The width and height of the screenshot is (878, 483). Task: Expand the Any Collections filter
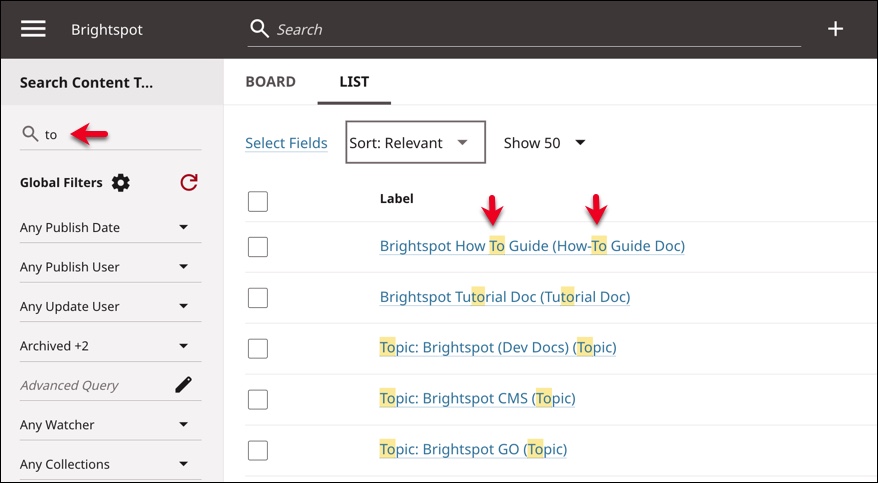click(x=110, y=464)
